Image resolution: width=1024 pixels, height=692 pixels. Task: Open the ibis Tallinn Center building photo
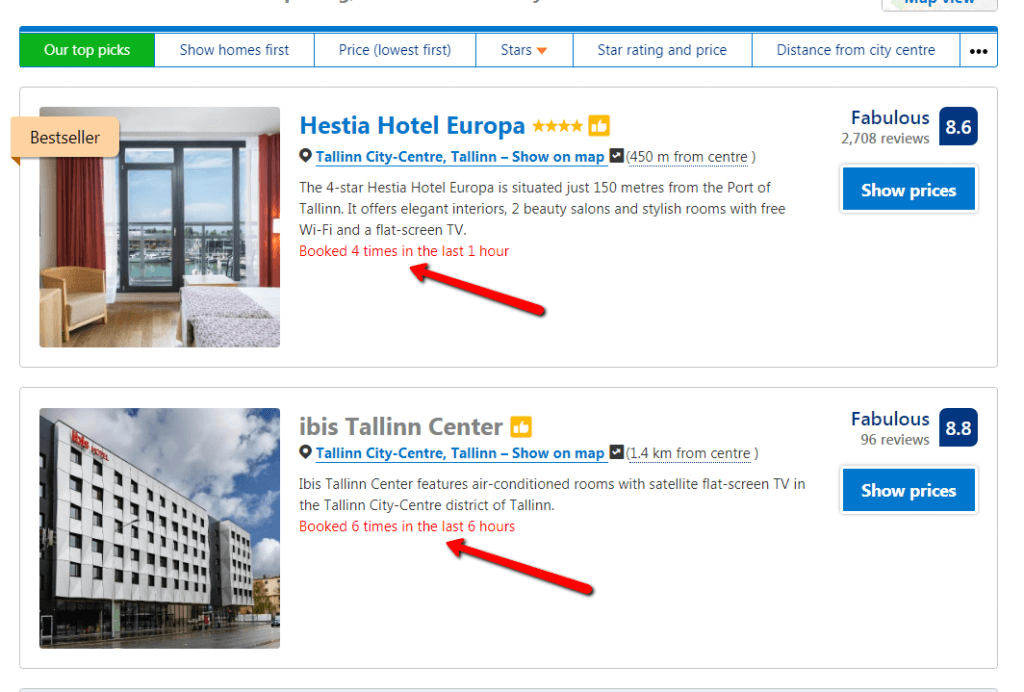160,528
